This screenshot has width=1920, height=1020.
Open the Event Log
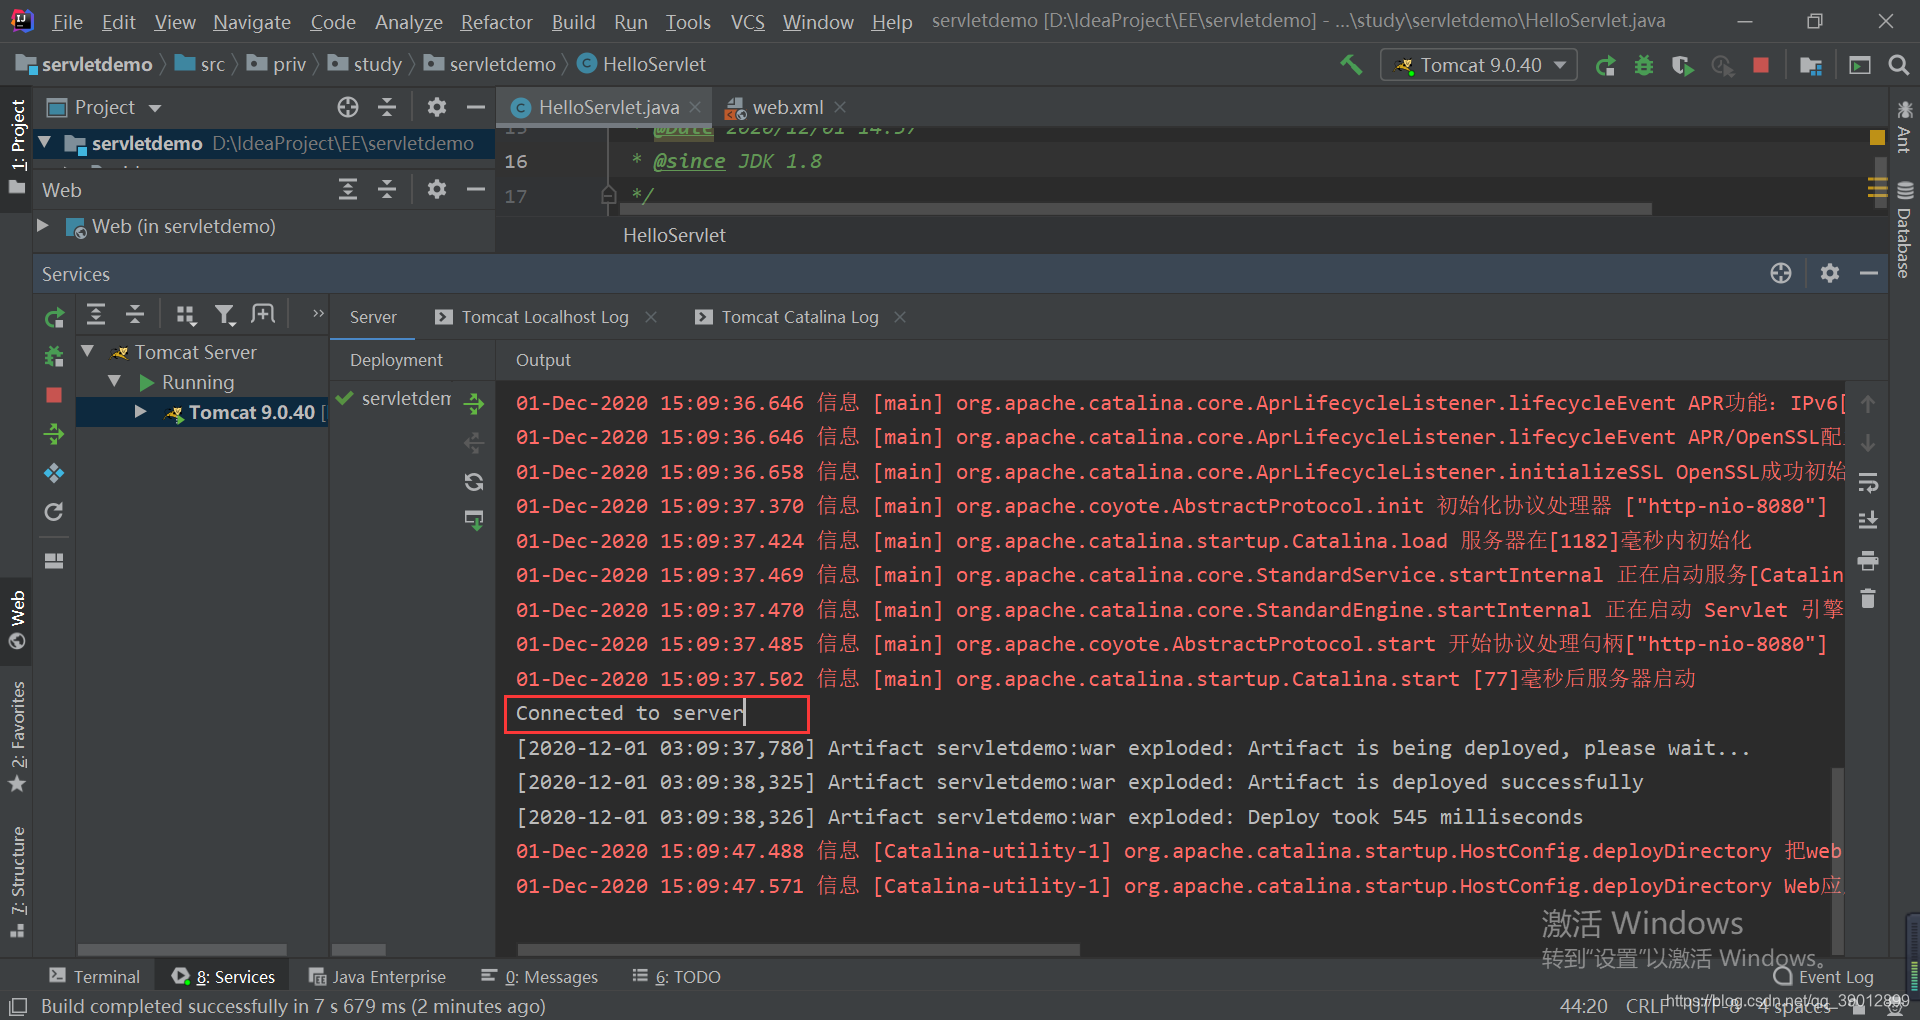pyautogui.click(x=1823, y=977)
